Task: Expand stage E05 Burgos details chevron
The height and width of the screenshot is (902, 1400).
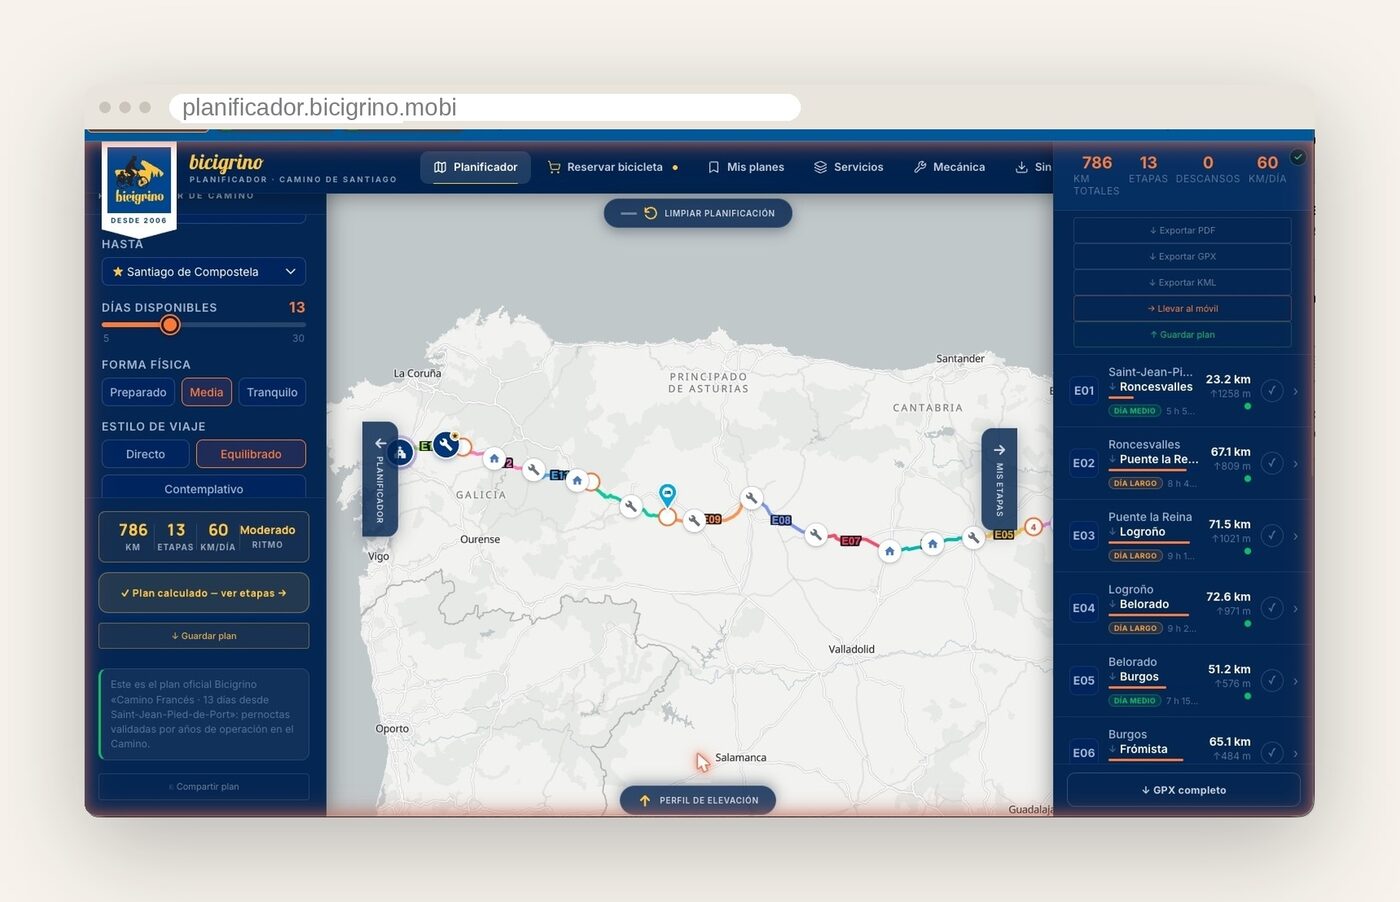Action: [1295, 681]
